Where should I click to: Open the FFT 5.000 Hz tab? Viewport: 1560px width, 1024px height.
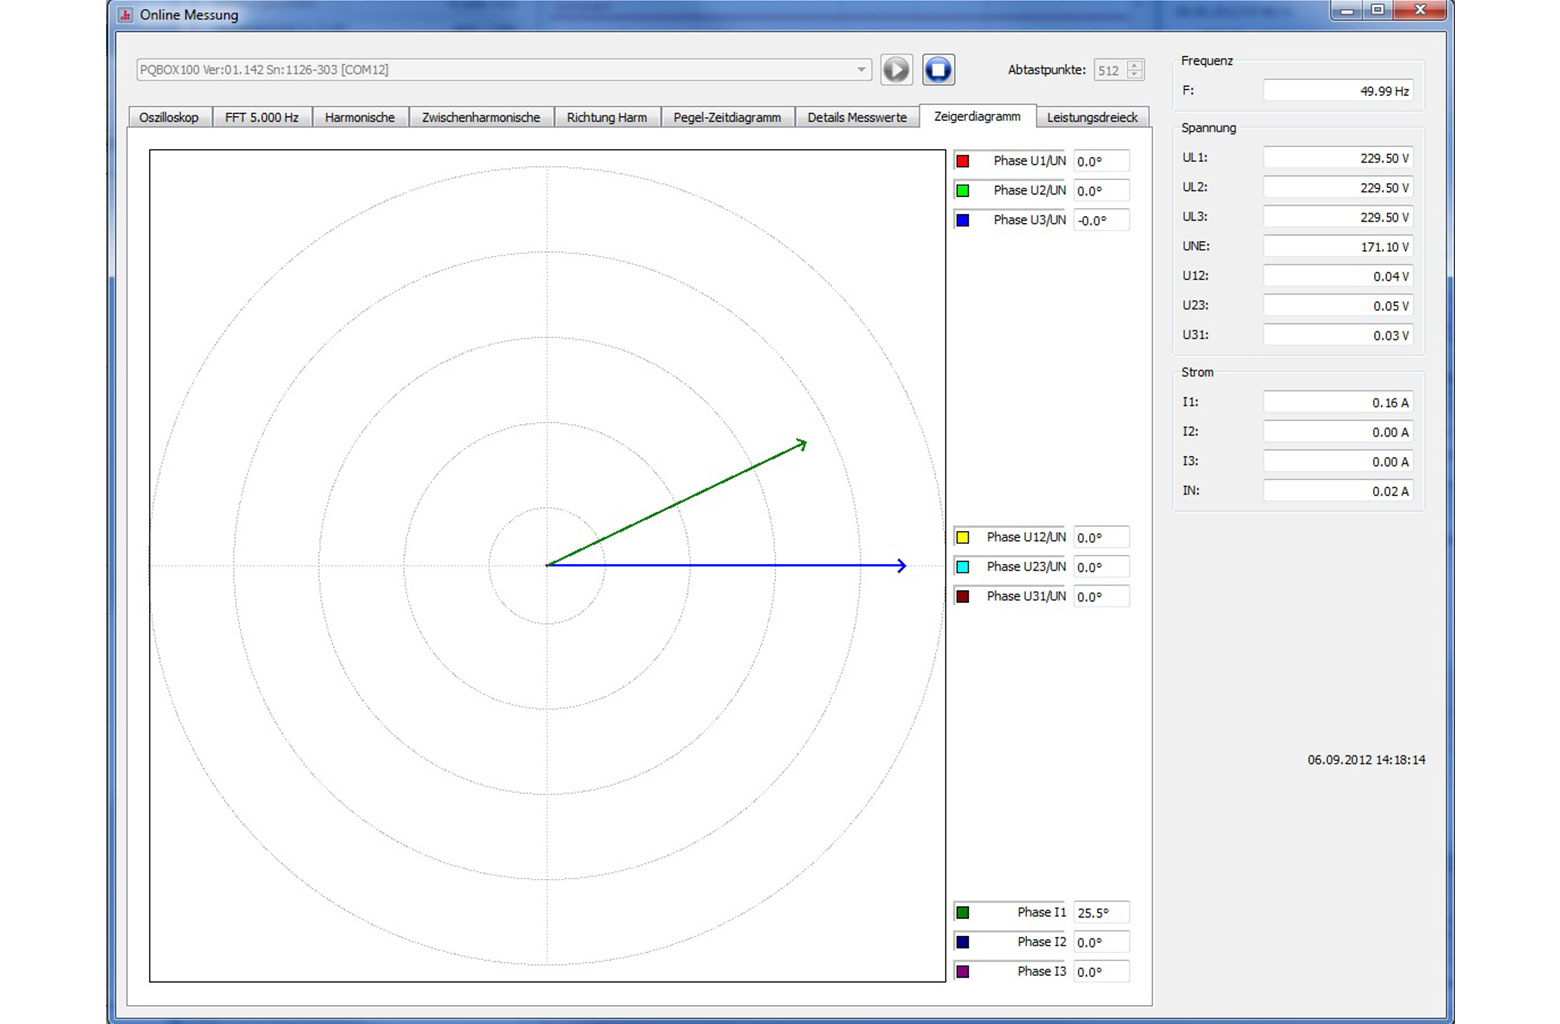pos(262,117)
